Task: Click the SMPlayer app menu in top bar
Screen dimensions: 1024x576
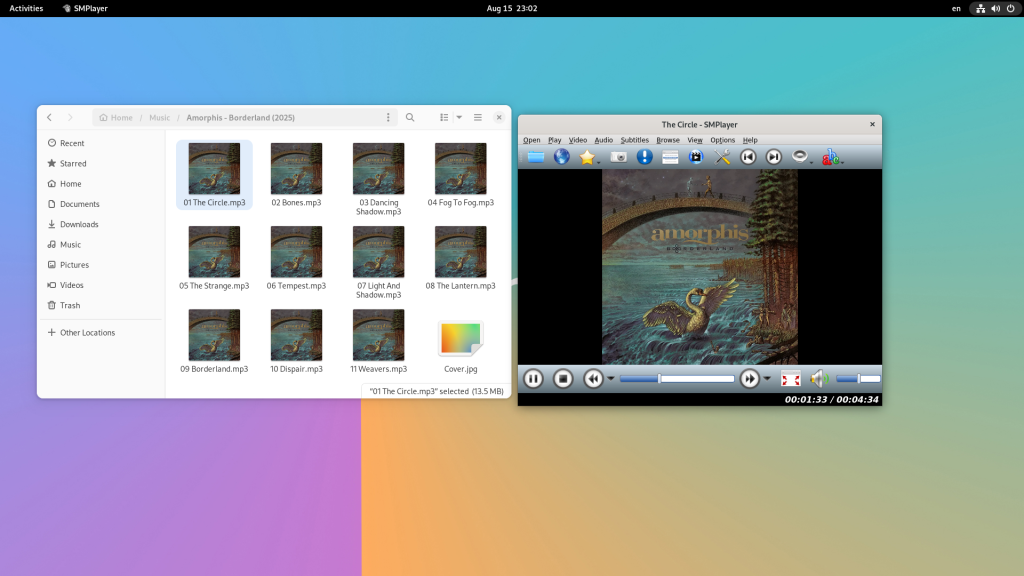Action: coord(85,8)
